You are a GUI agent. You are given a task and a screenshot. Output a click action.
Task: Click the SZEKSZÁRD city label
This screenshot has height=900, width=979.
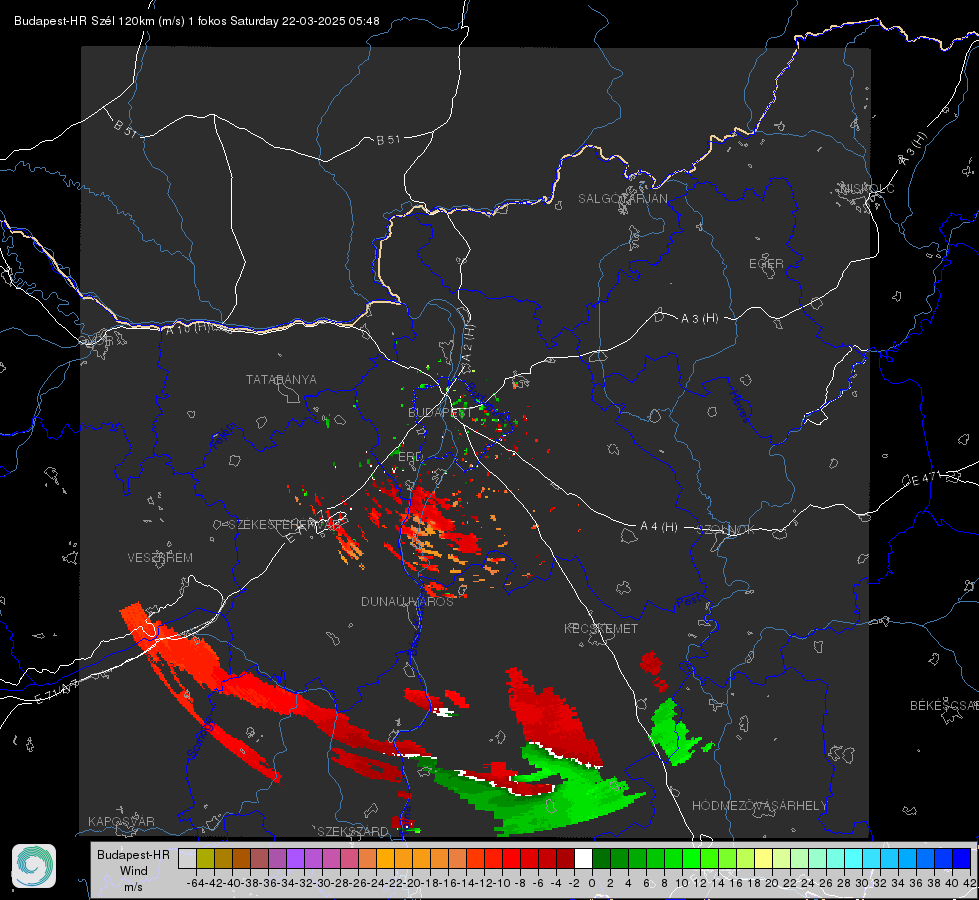[x=353, y=831]
